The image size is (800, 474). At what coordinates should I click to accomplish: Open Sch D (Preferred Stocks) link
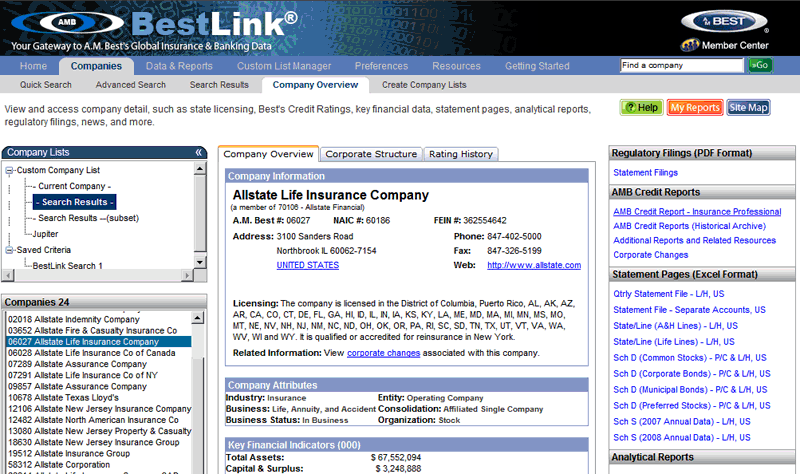click(692, 406)
